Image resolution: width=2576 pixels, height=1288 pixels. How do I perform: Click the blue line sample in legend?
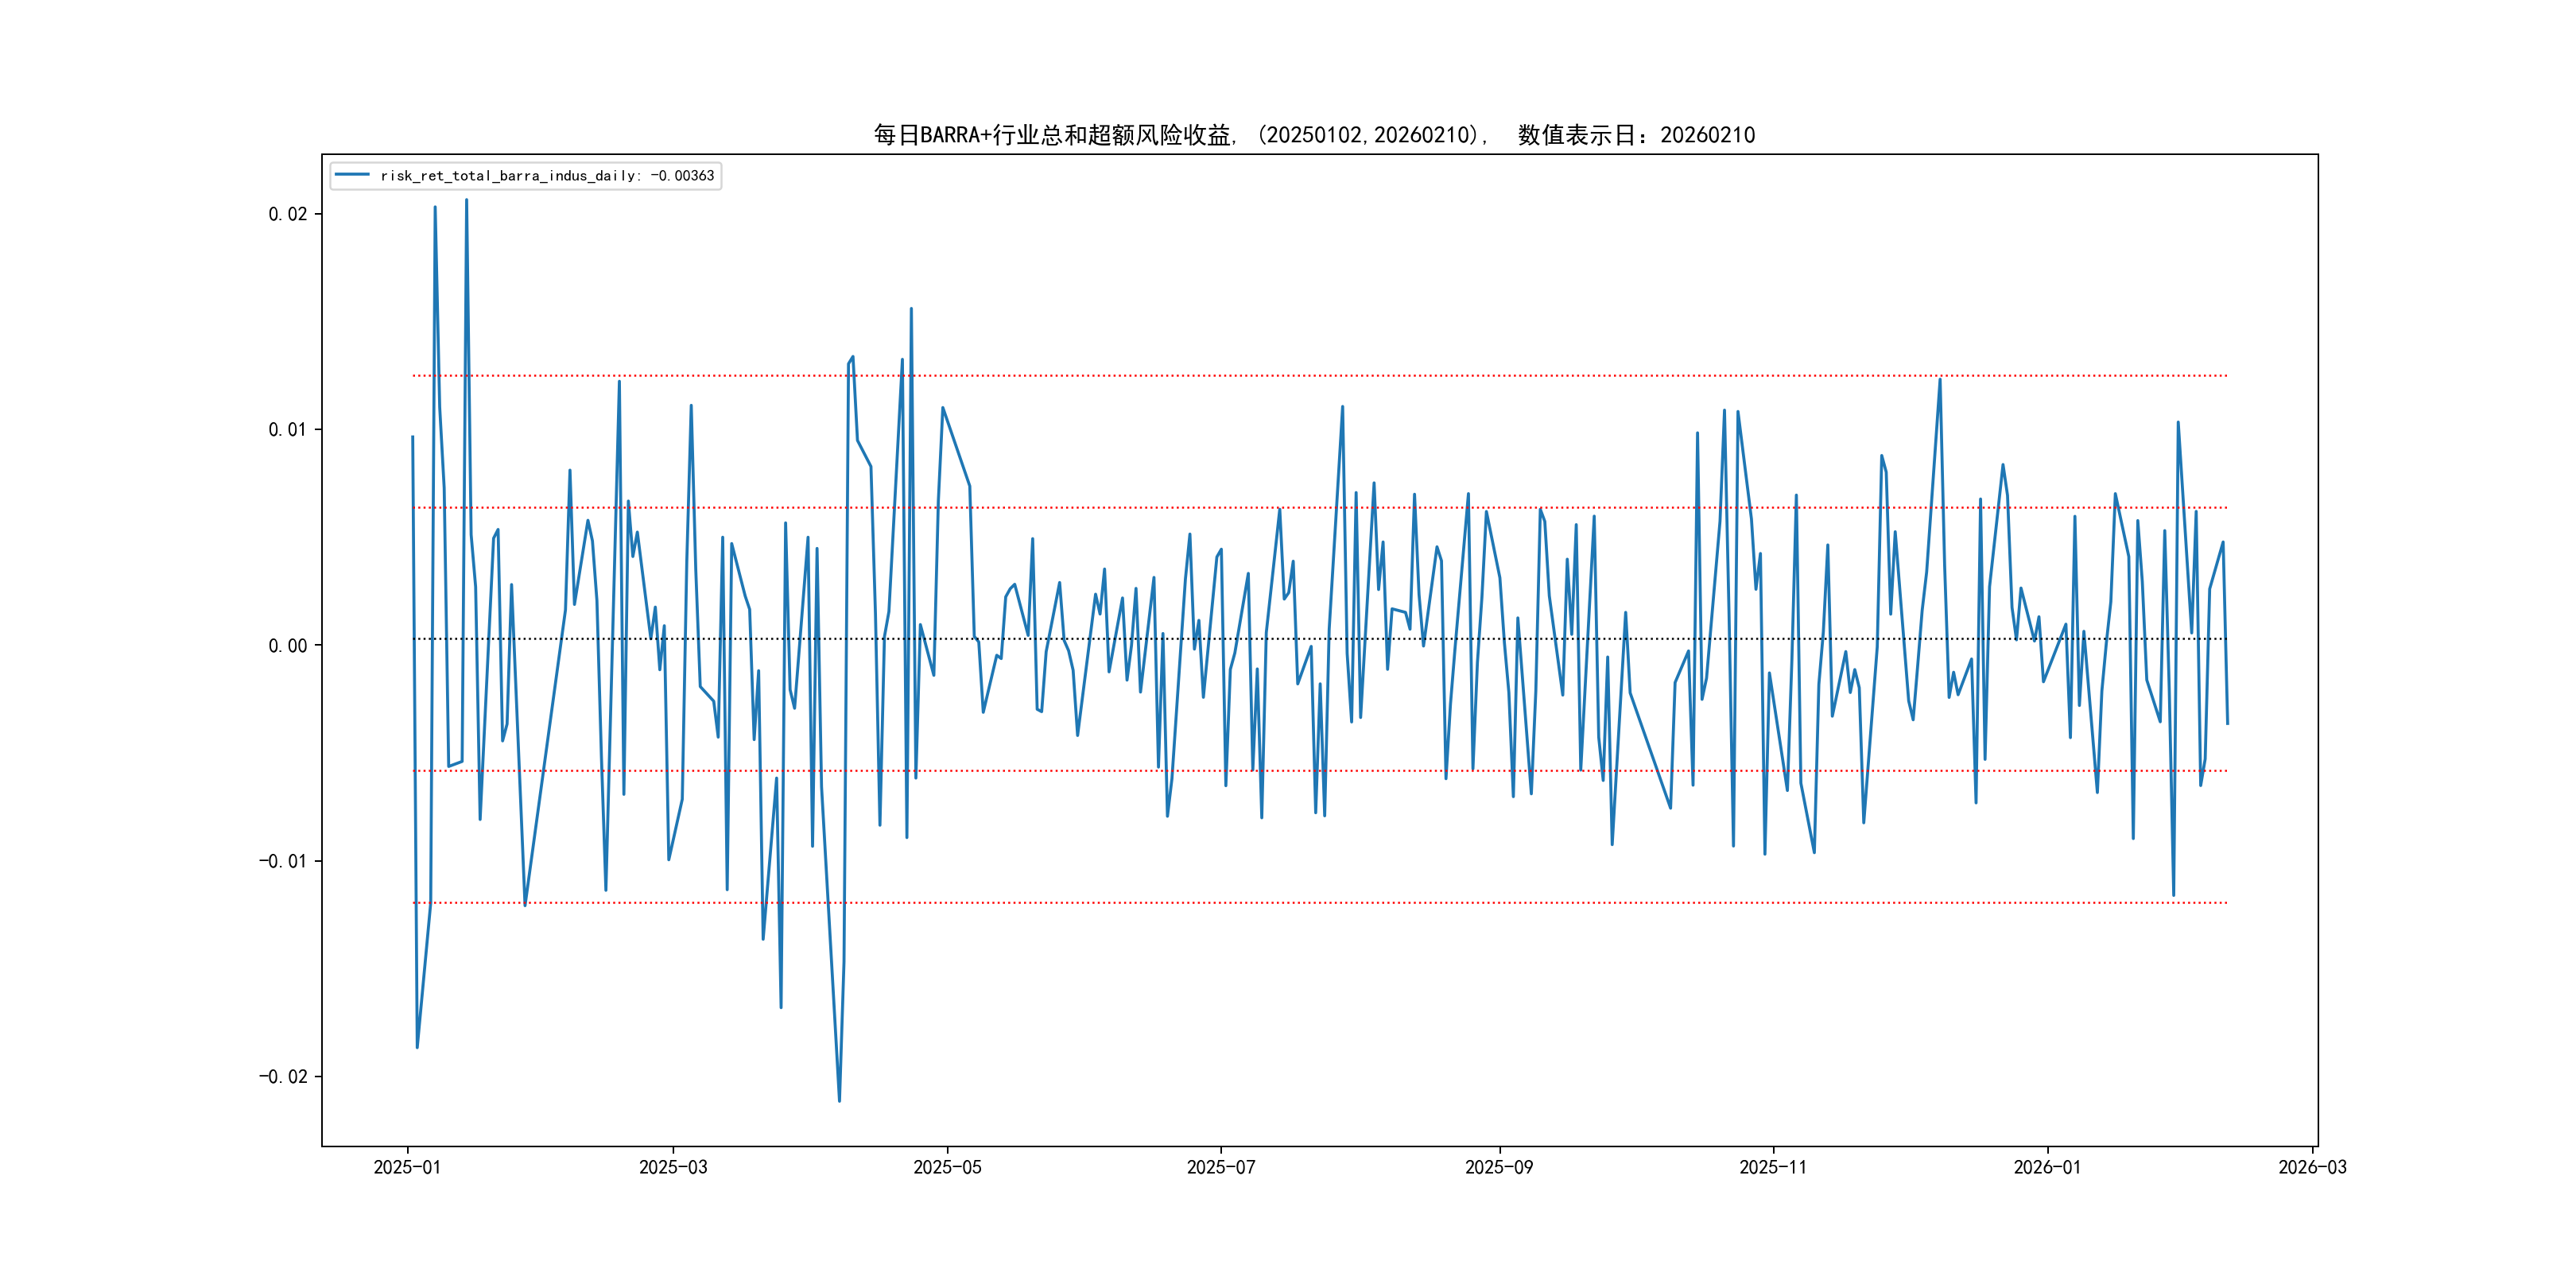click(x=352, y=175)
